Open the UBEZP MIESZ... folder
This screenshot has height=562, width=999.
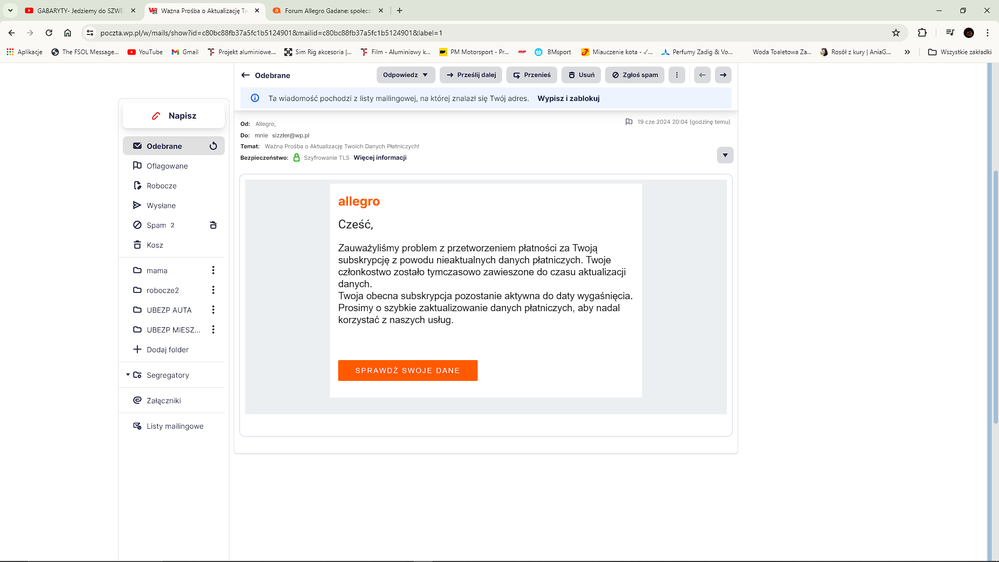click(173, 329)
